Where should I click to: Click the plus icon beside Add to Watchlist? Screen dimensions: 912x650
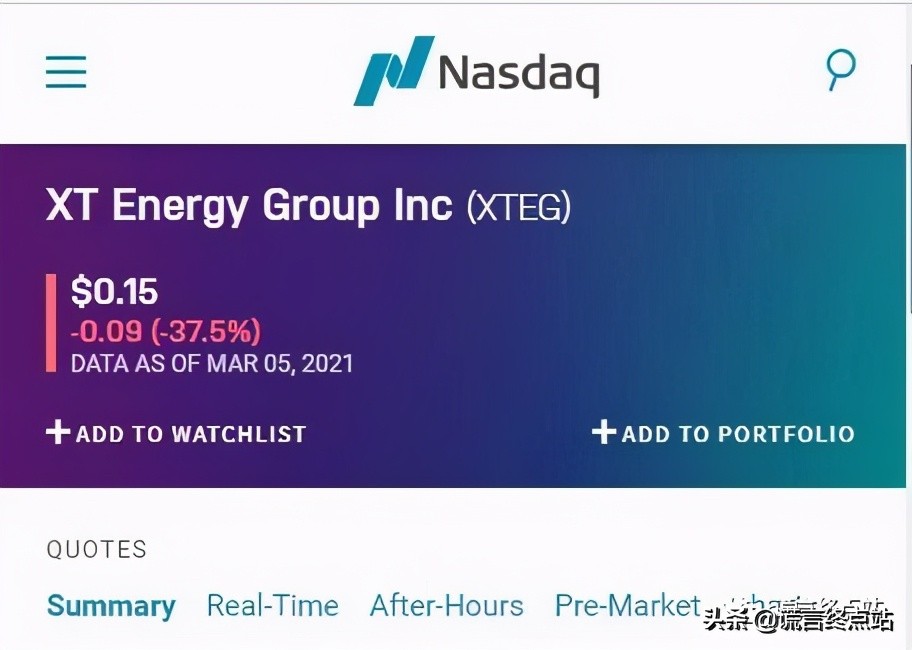59,433
